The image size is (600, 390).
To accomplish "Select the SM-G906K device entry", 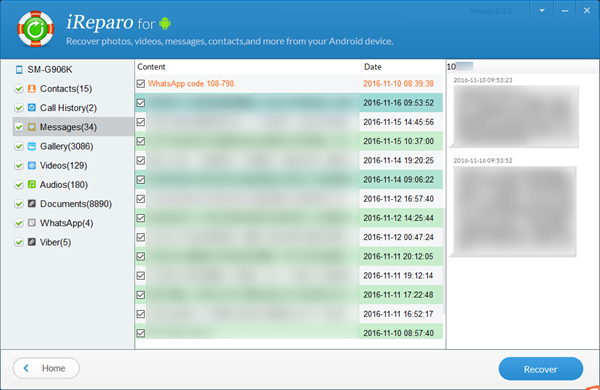I will (50, 69).
